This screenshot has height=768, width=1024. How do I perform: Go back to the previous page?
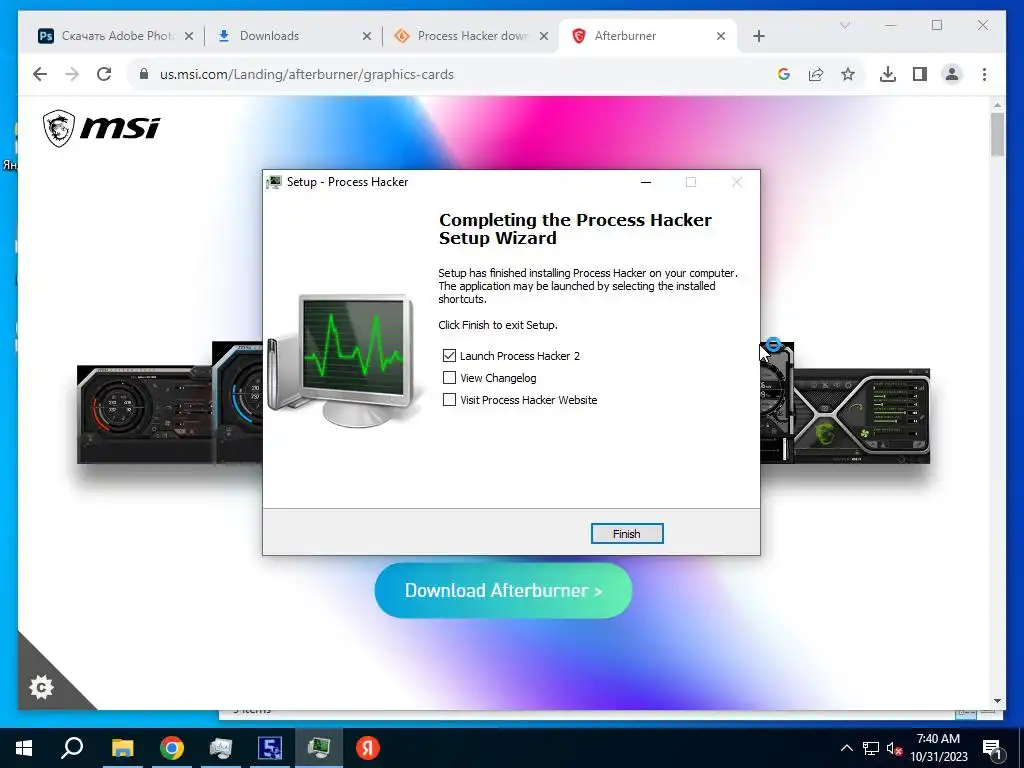coord(40,74)
